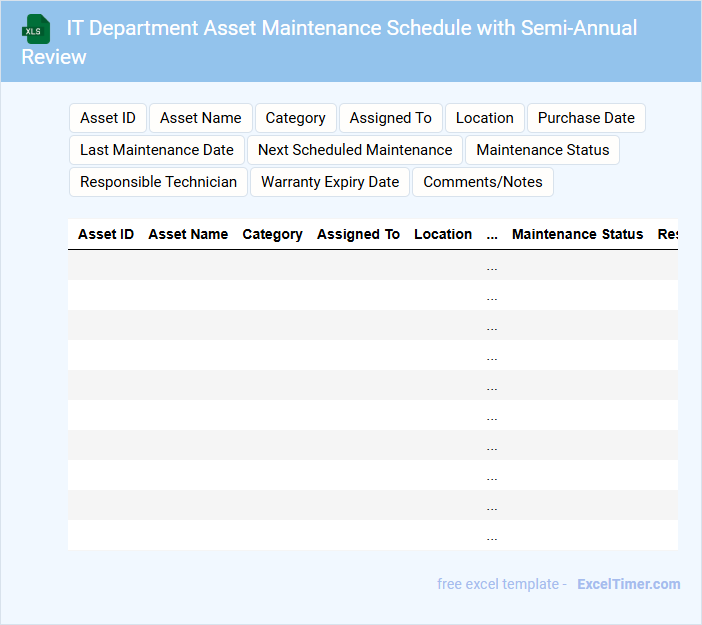Select the Location tag chip
The width and height of the screenshot is (702, 625).
point(485,118)
